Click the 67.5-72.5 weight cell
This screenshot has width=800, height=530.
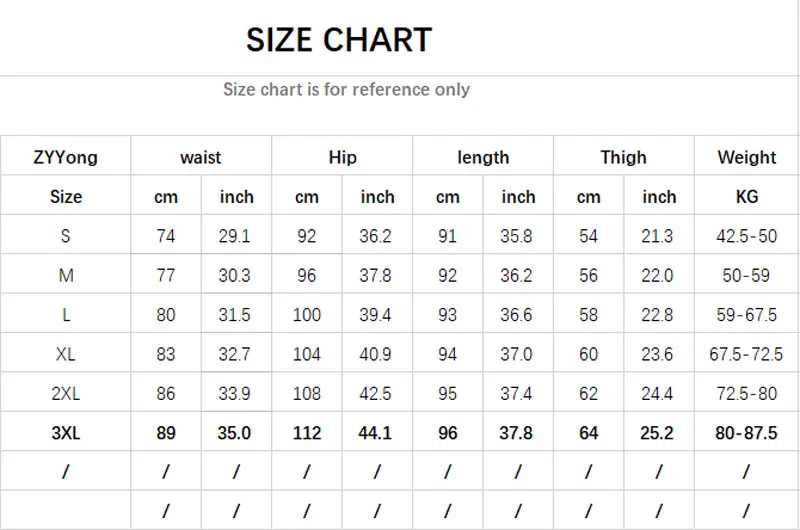click(x=747, y=354)
